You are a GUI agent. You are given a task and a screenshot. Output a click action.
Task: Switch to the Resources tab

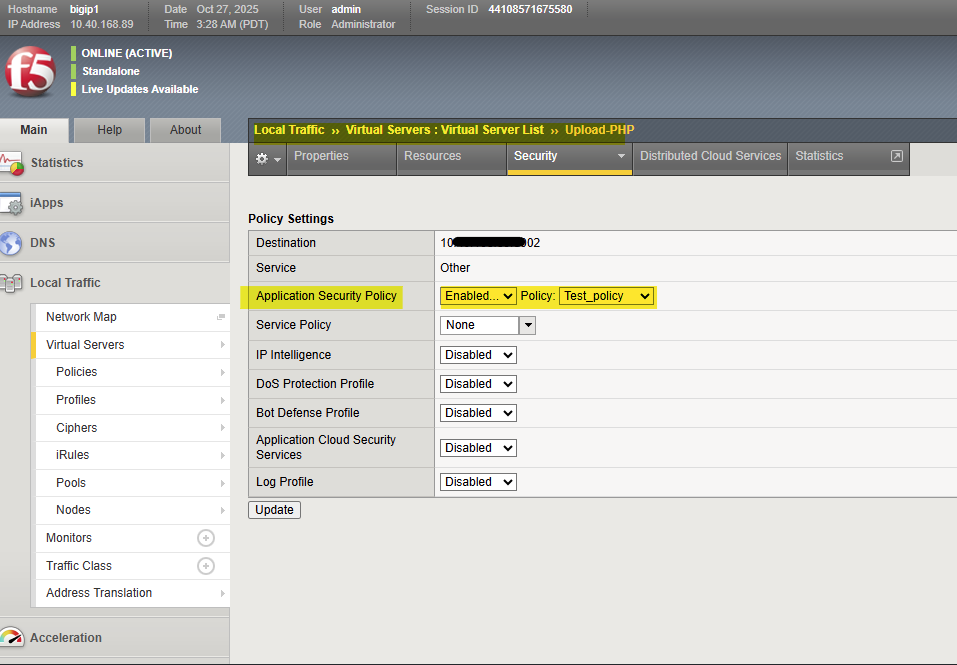tap(432, 156)
